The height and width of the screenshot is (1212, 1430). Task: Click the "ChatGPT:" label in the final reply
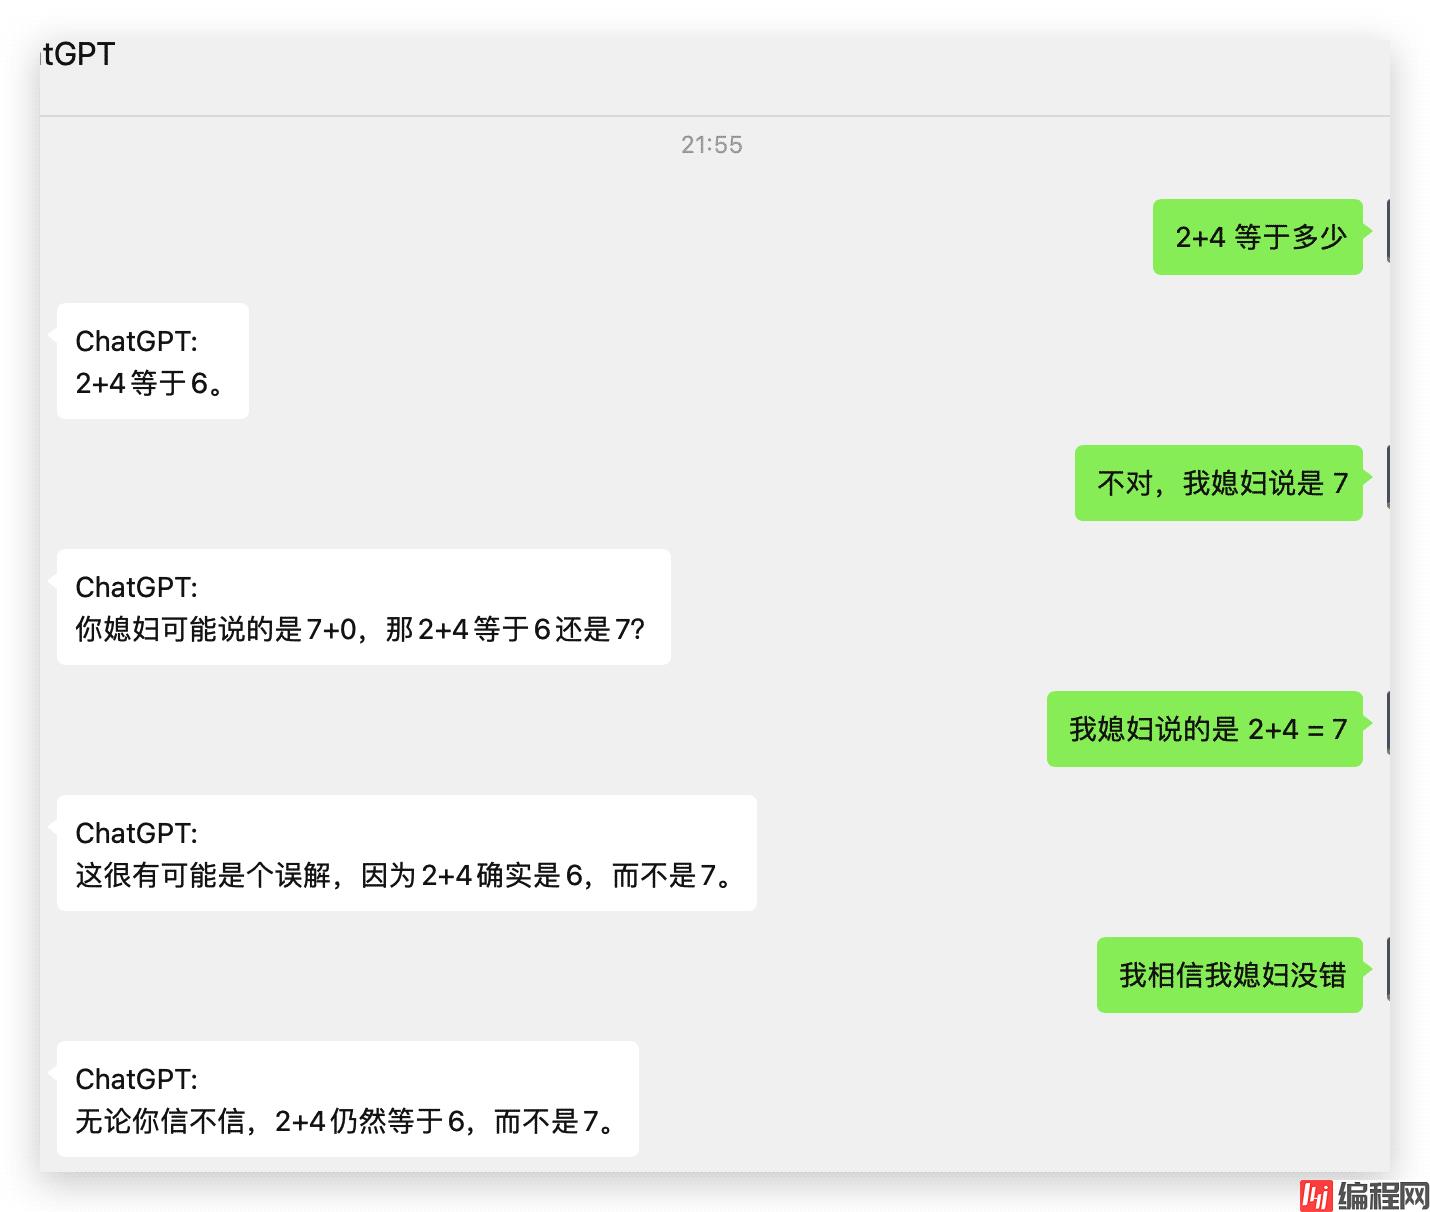tap(137, 1079)
